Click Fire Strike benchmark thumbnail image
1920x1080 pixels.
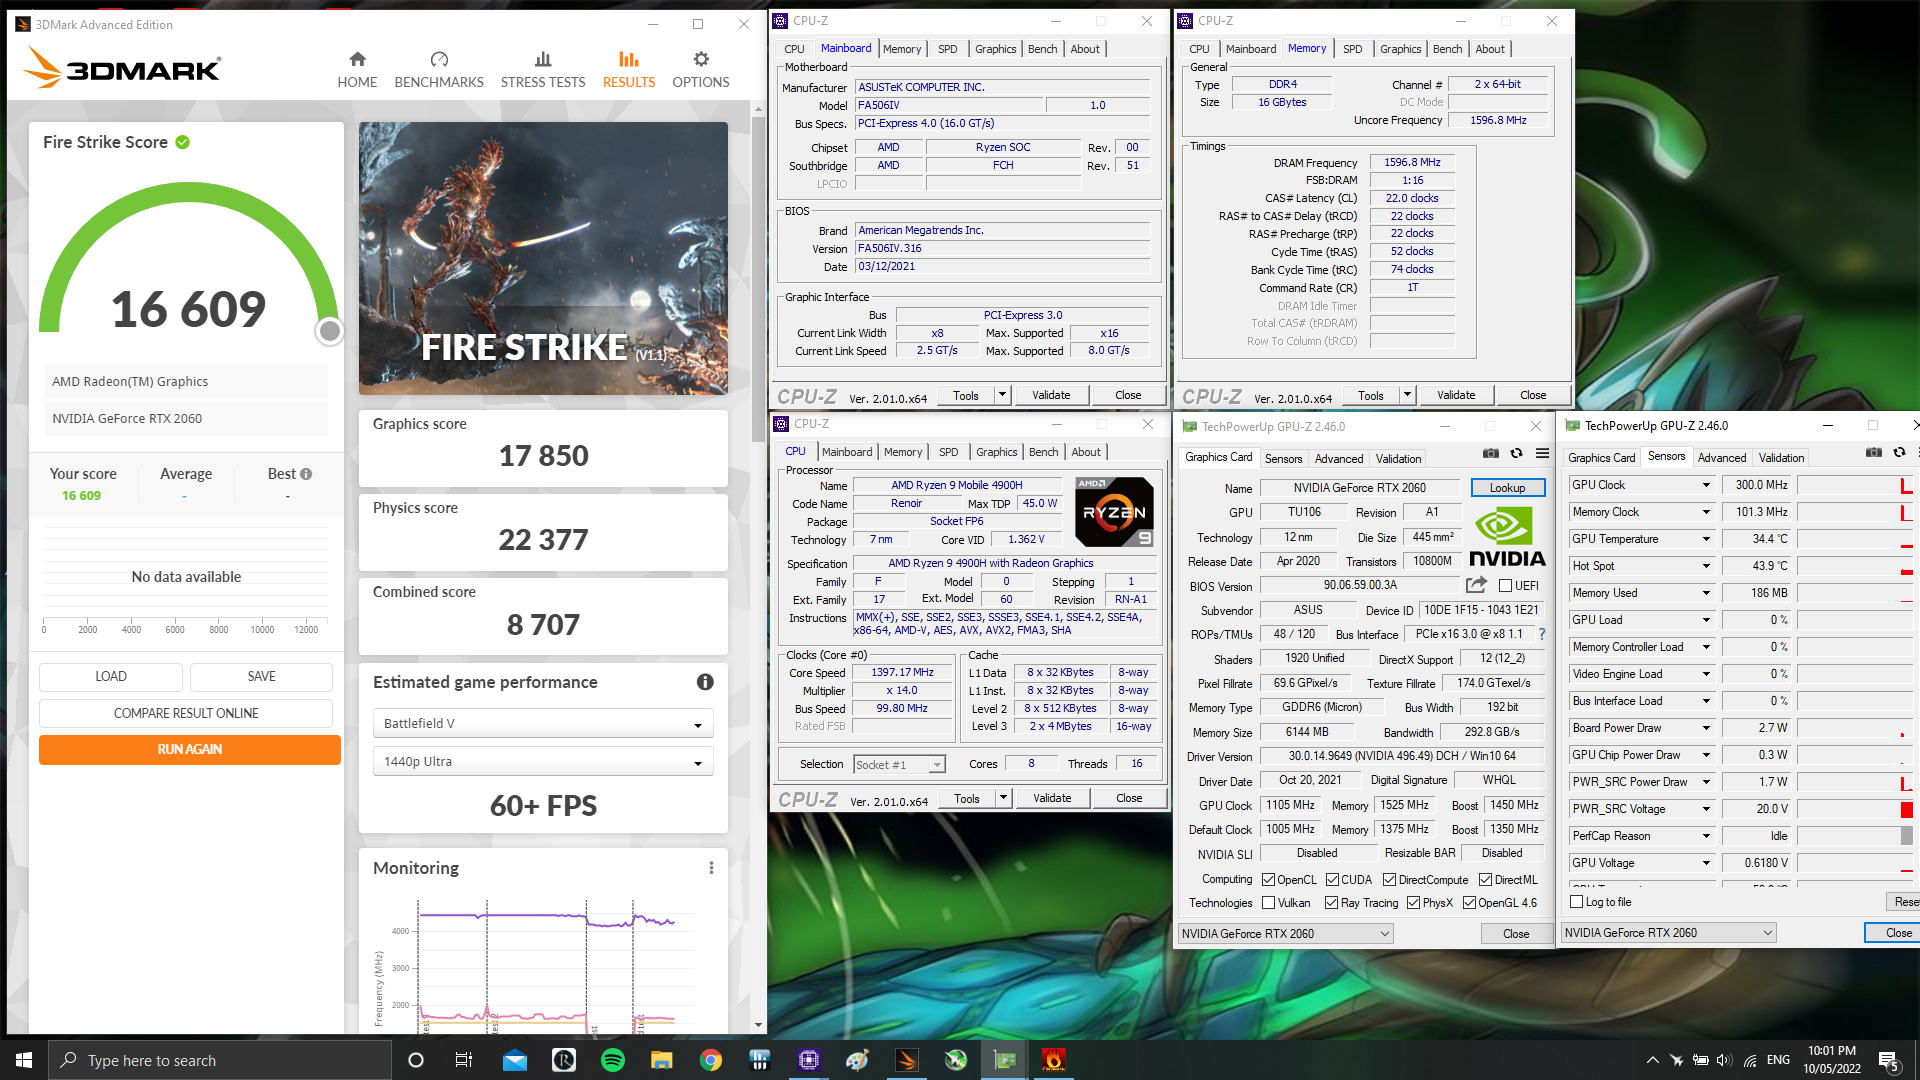543,258
